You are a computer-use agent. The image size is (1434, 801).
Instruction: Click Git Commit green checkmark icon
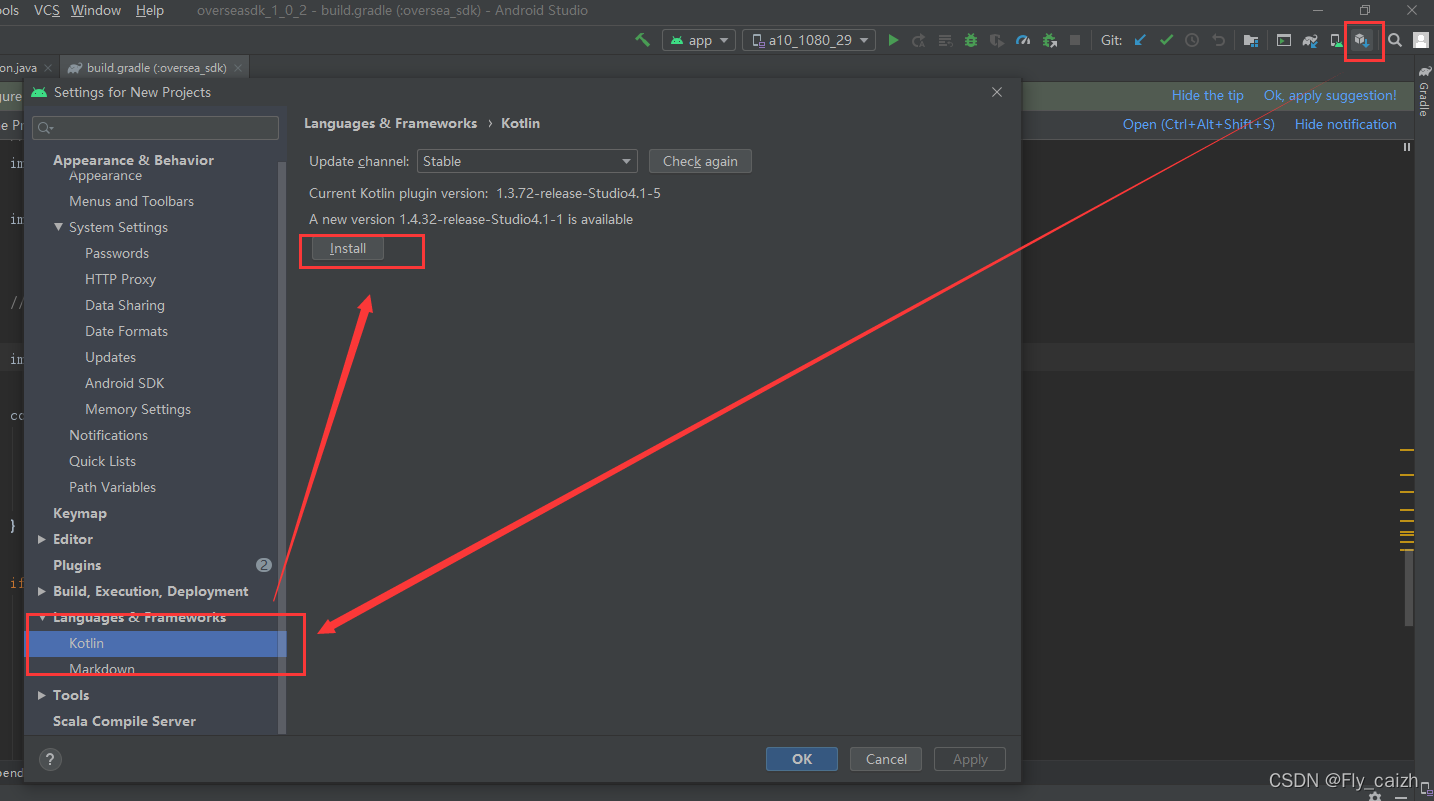coord(1166,40)
